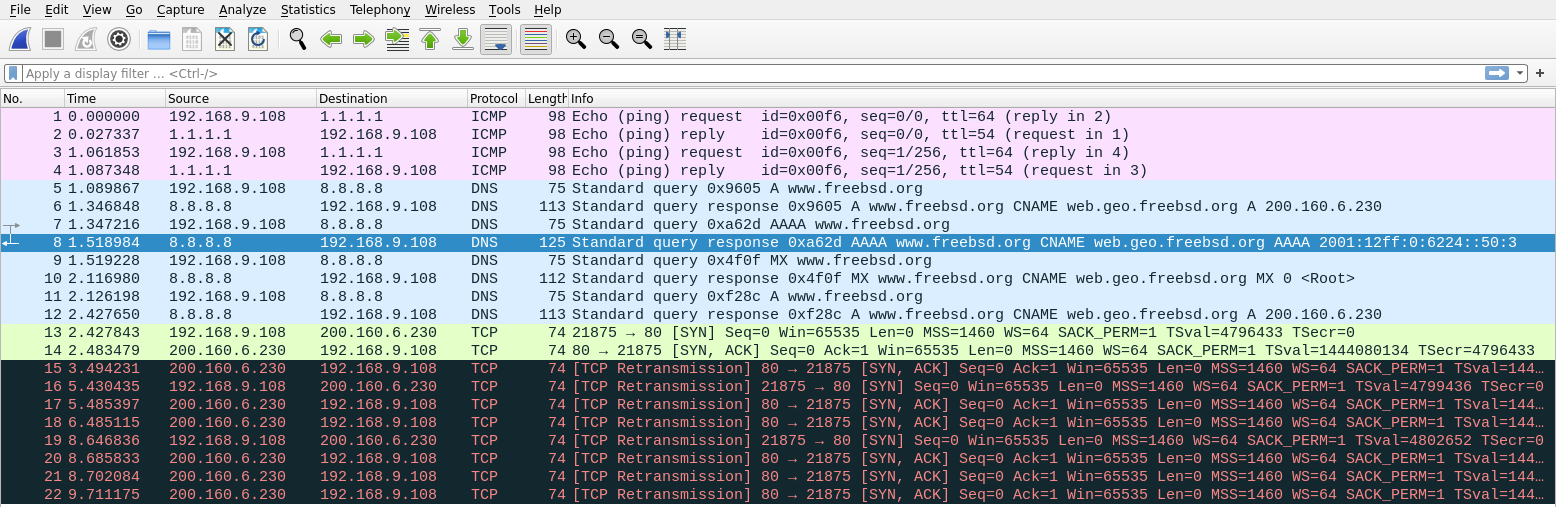This screenshot has width=1556, height=507.
Task: Click the Find packet magnifier icon
Action: coord(298,39)
